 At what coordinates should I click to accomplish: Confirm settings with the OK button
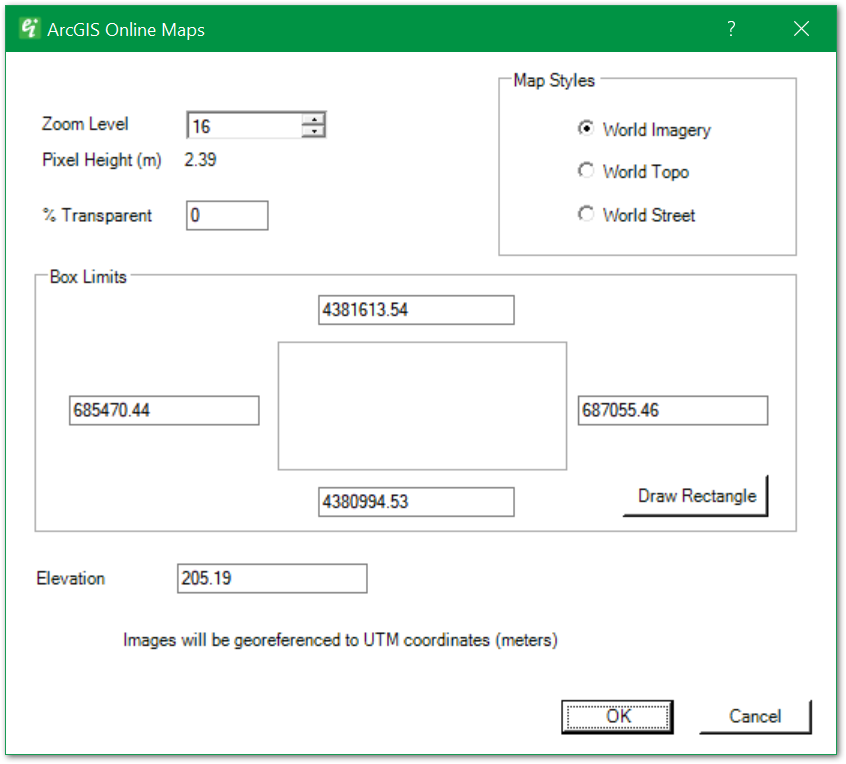tap(617, 716)
